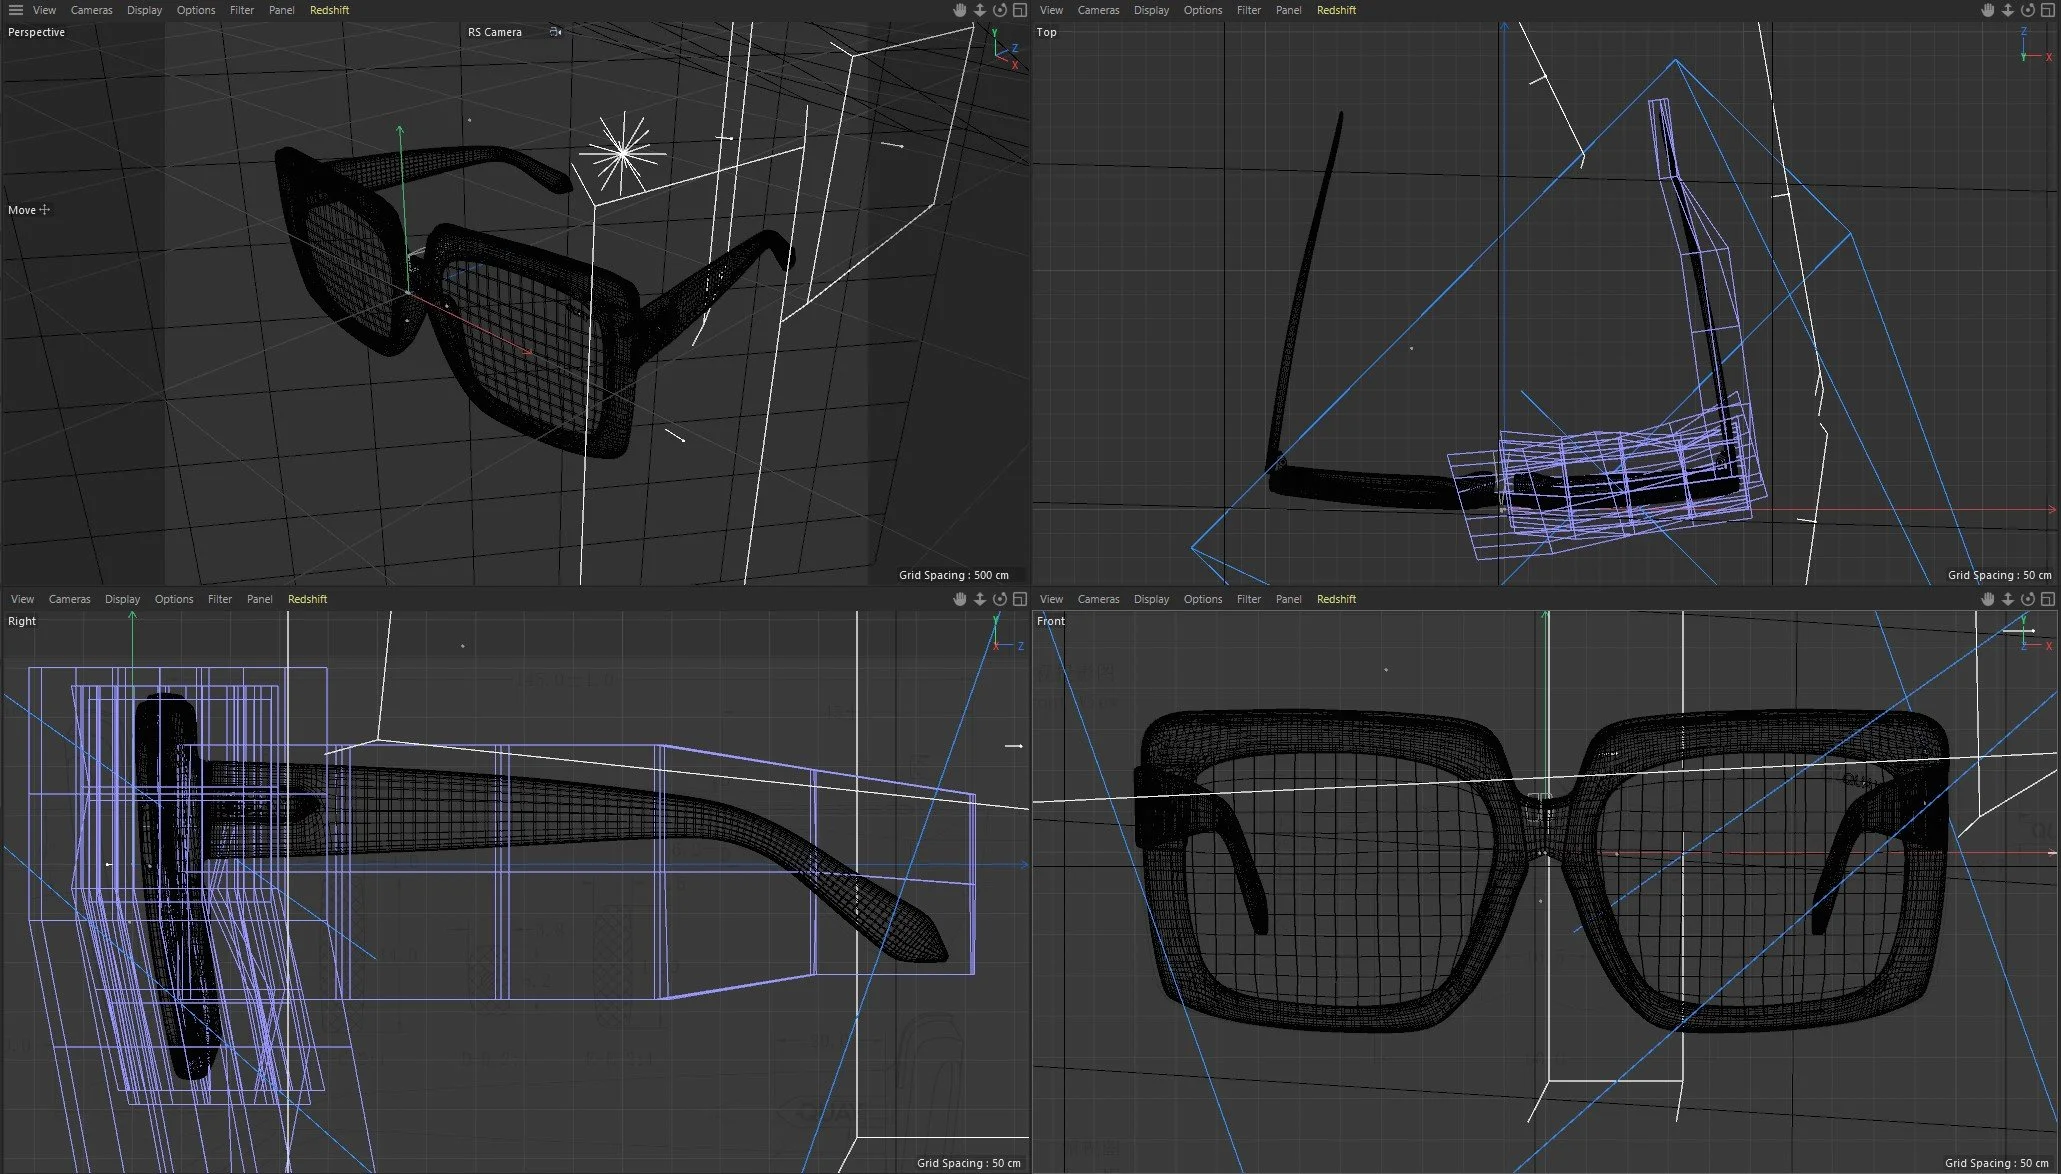Click the XYZ axis gizmo in Perspective viewport

tap(1004, 48)
